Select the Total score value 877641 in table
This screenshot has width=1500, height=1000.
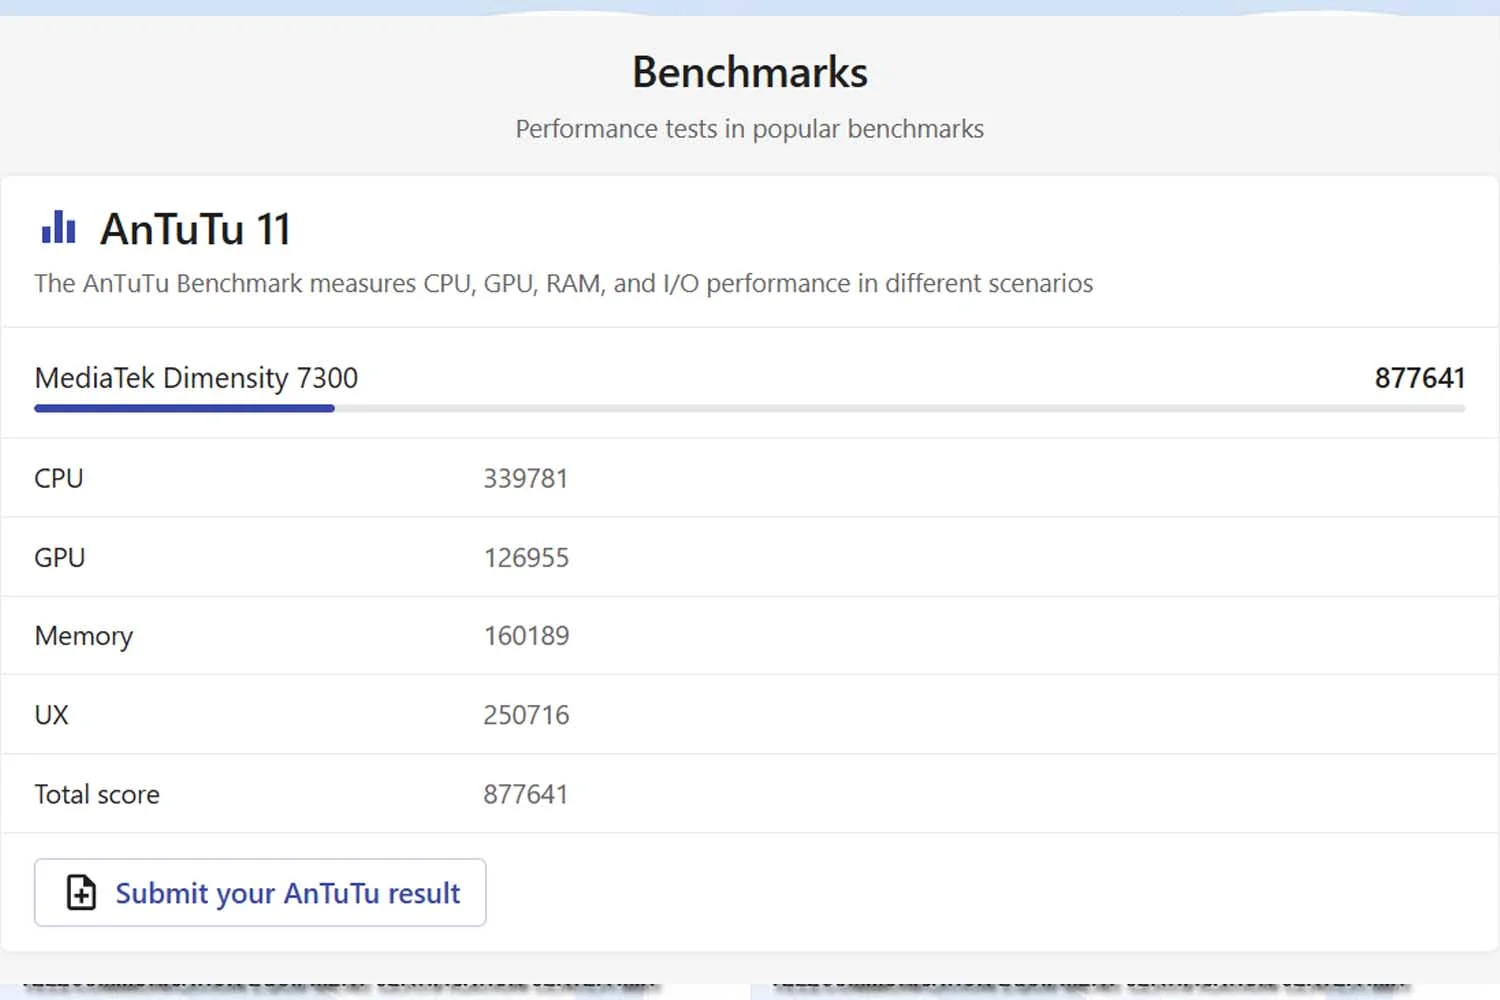(x=526, y=794)
